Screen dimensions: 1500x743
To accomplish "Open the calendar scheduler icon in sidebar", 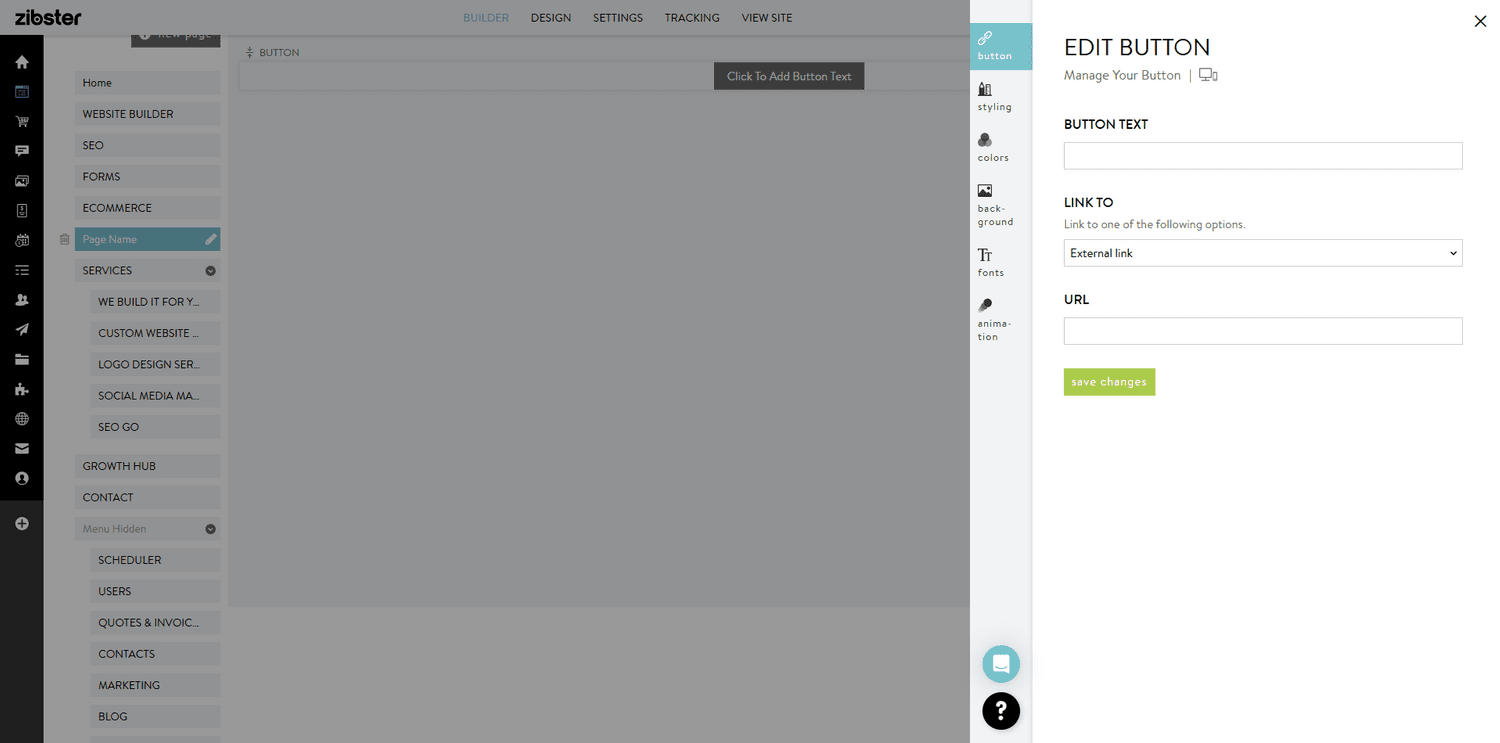I will coord(21,241).
